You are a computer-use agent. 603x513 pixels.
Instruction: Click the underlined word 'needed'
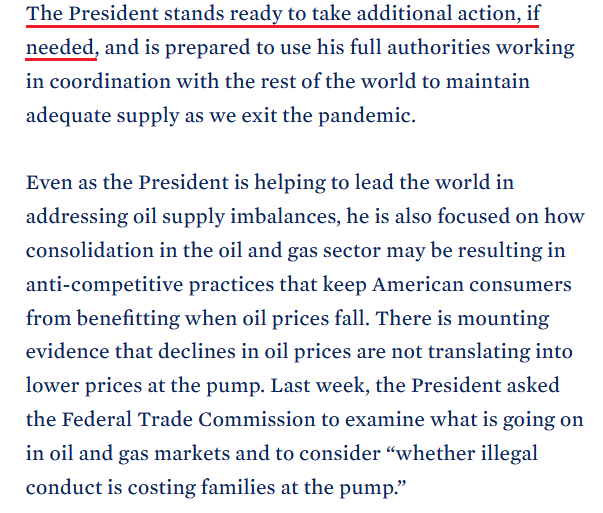point(60,48)
